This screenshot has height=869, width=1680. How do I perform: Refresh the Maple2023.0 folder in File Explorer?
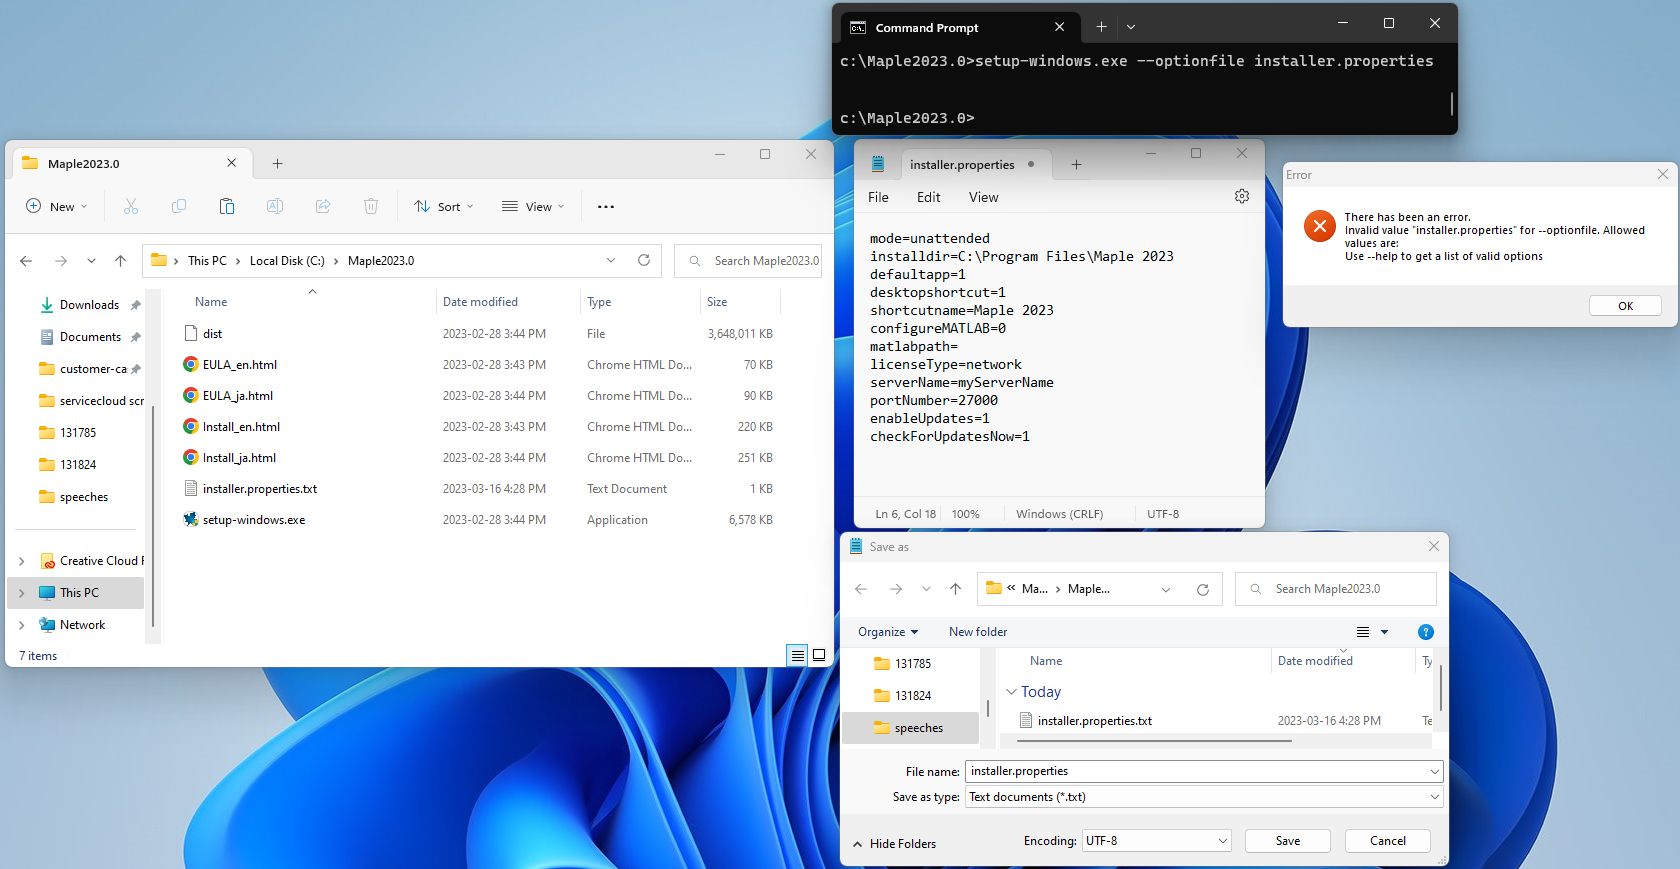(x=644, y=260)
